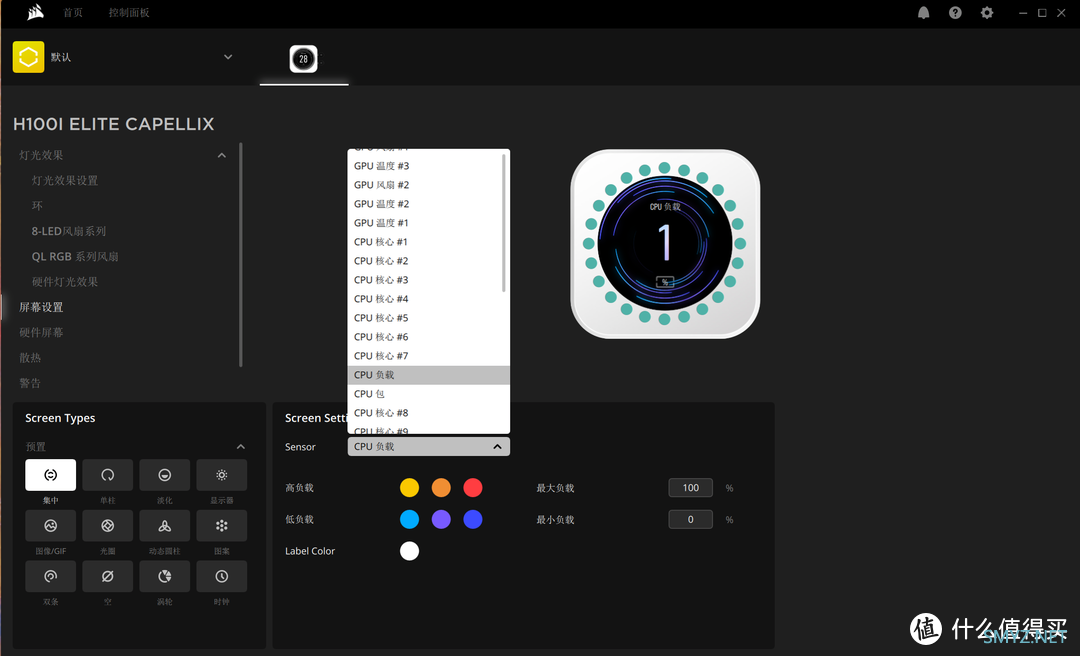Select the 集中 screen type icon
1080x656 pixels.
[50, 475]
